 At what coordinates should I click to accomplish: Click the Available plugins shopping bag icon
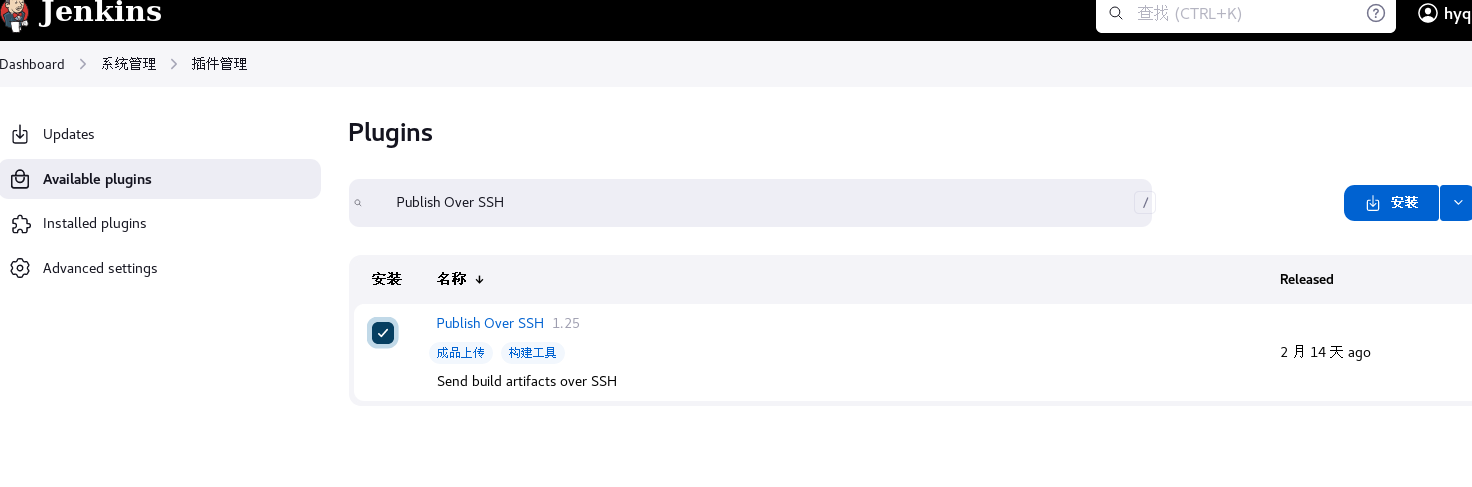tap(20, 179)
